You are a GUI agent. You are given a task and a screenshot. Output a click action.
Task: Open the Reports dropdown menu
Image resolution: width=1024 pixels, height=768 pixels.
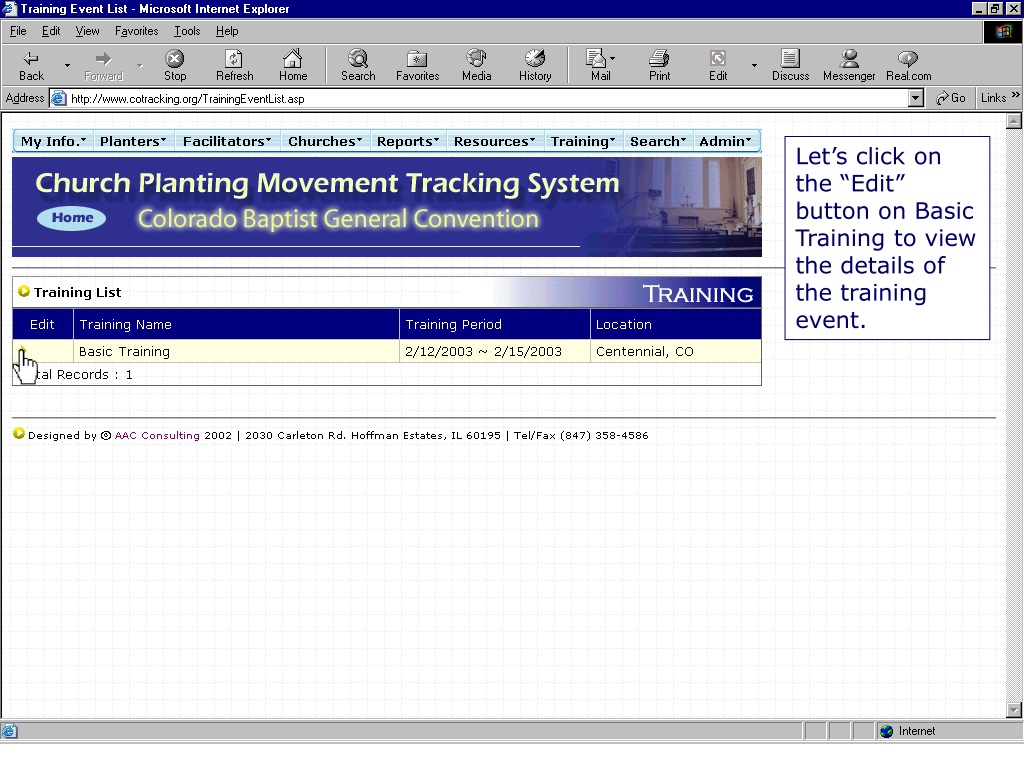pyautogui.click(x=408, y=141)
